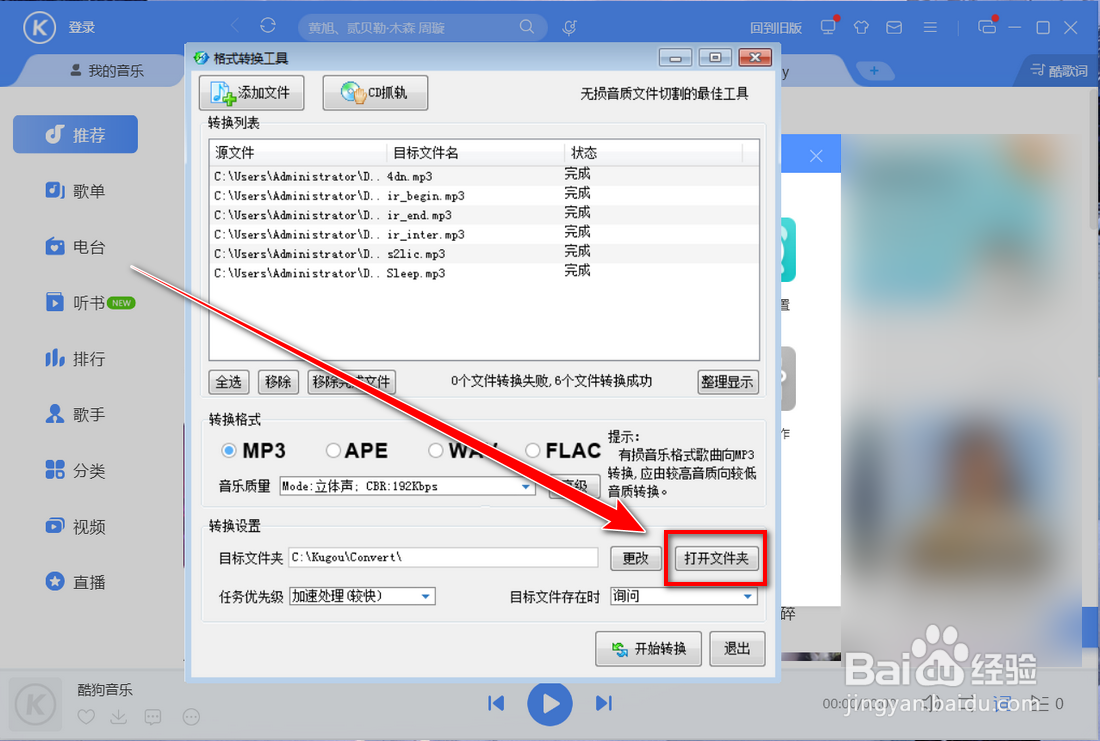The image size is (1100, 741).
Task: Open 排行 in the sidebar
Action: [76, 359]
